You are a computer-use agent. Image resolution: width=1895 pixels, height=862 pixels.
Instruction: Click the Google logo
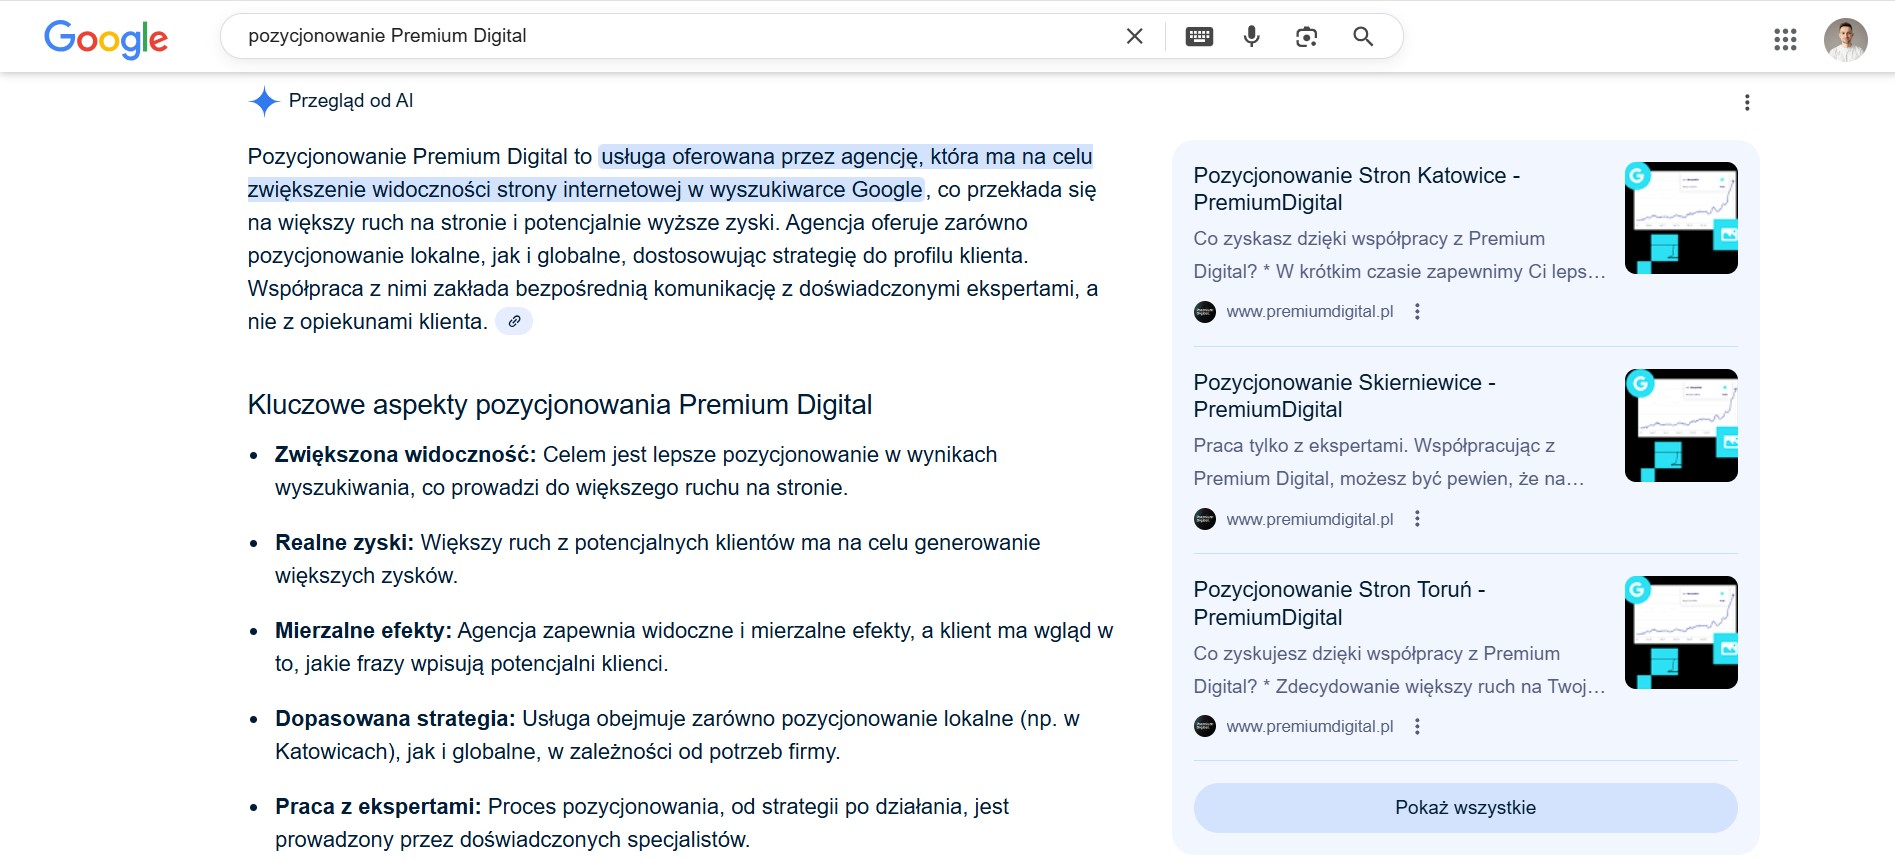[x=106, y=38]
